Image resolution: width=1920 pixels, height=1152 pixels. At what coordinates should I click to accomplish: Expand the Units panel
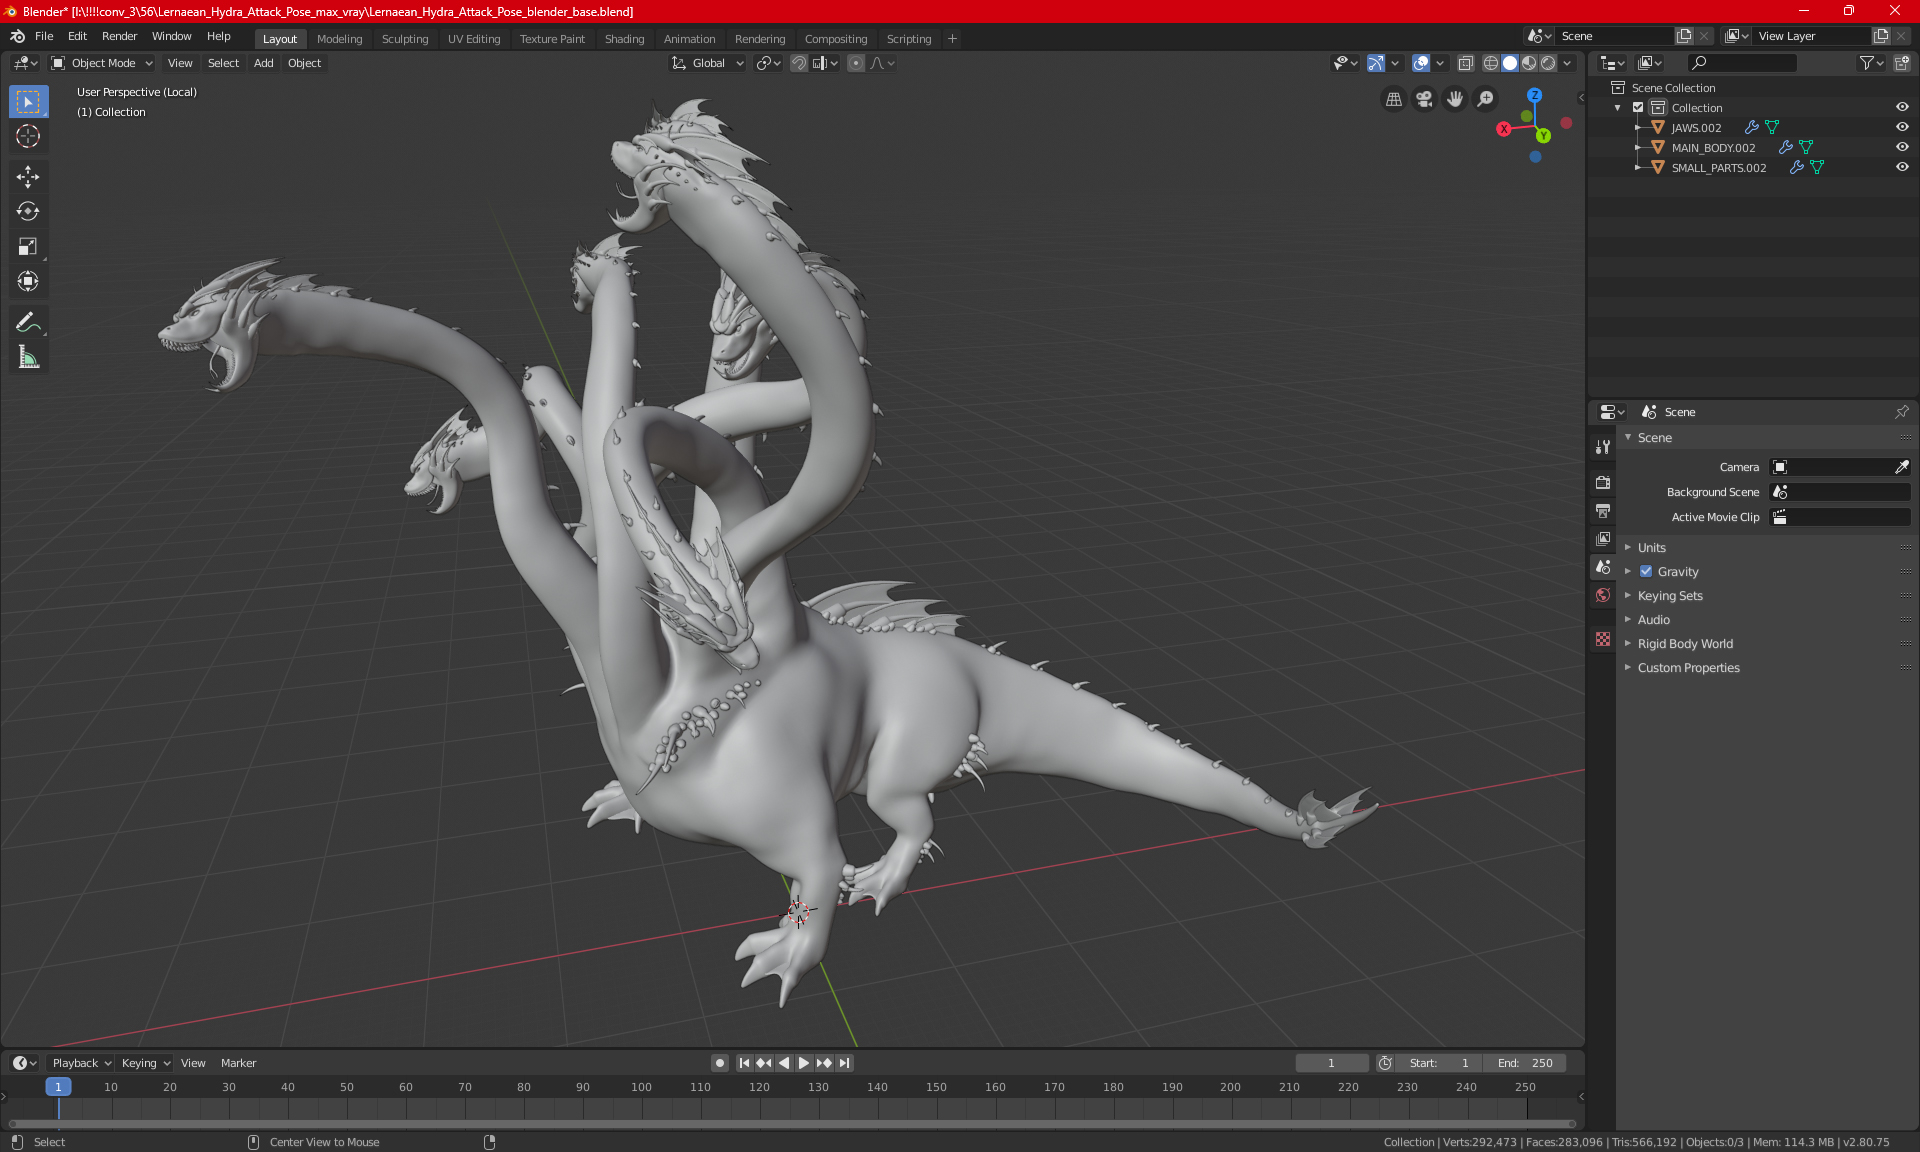pos(1651,547)
